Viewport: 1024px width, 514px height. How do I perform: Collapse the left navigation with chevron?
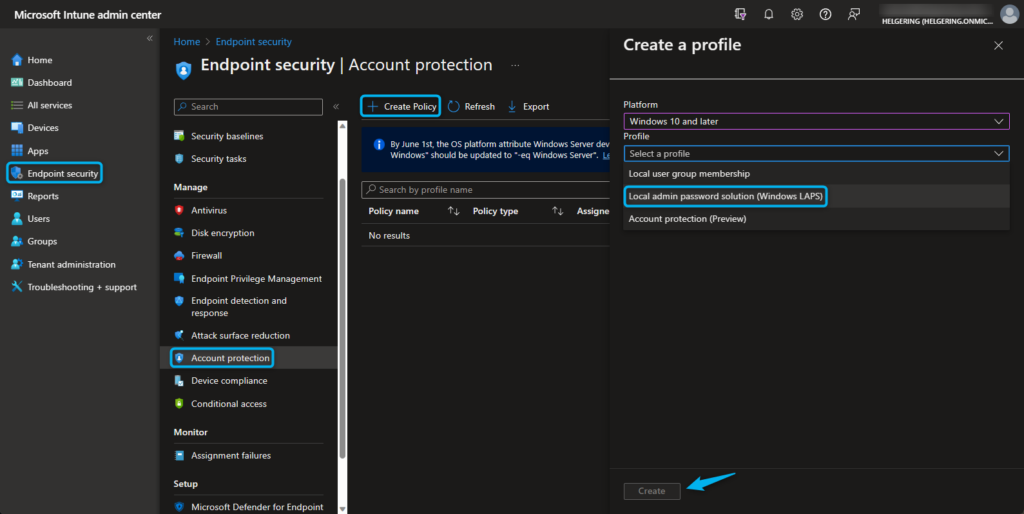(150, 38)
